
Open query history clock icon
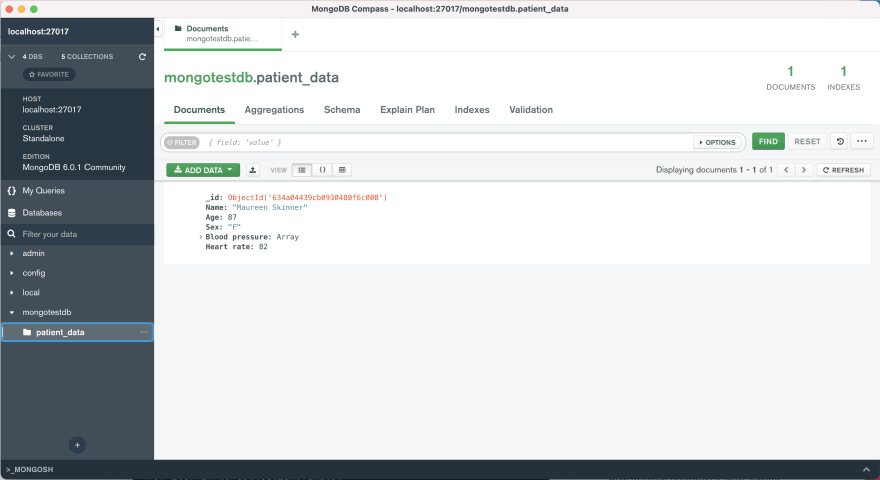coord(840,141)
